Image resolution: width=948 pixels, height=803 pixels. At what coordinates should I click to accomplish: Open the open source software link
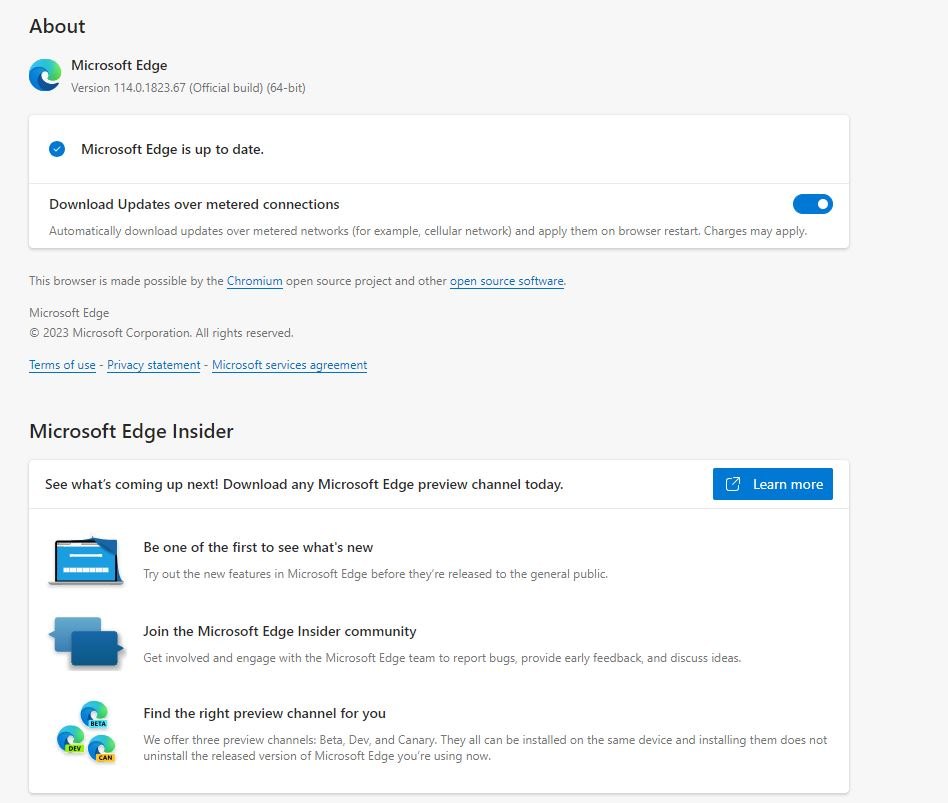[507, 281]
